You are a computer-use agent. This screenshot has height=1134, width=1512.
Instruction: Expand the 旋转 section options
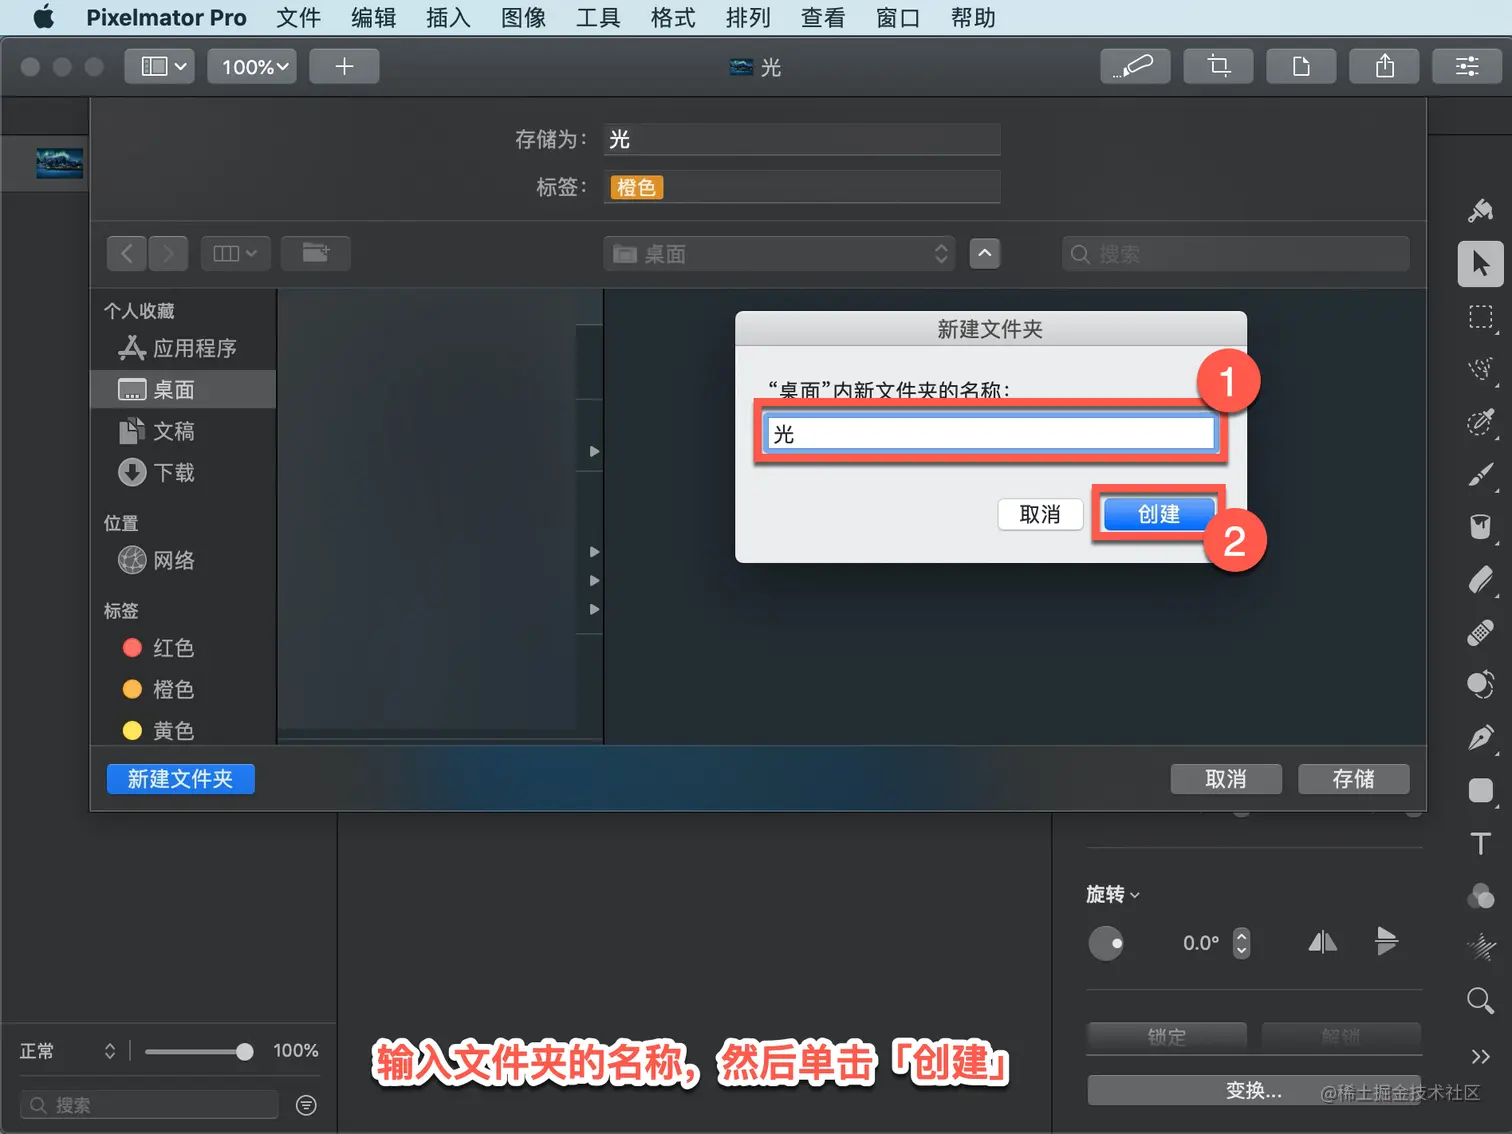tap(1113, 894)
